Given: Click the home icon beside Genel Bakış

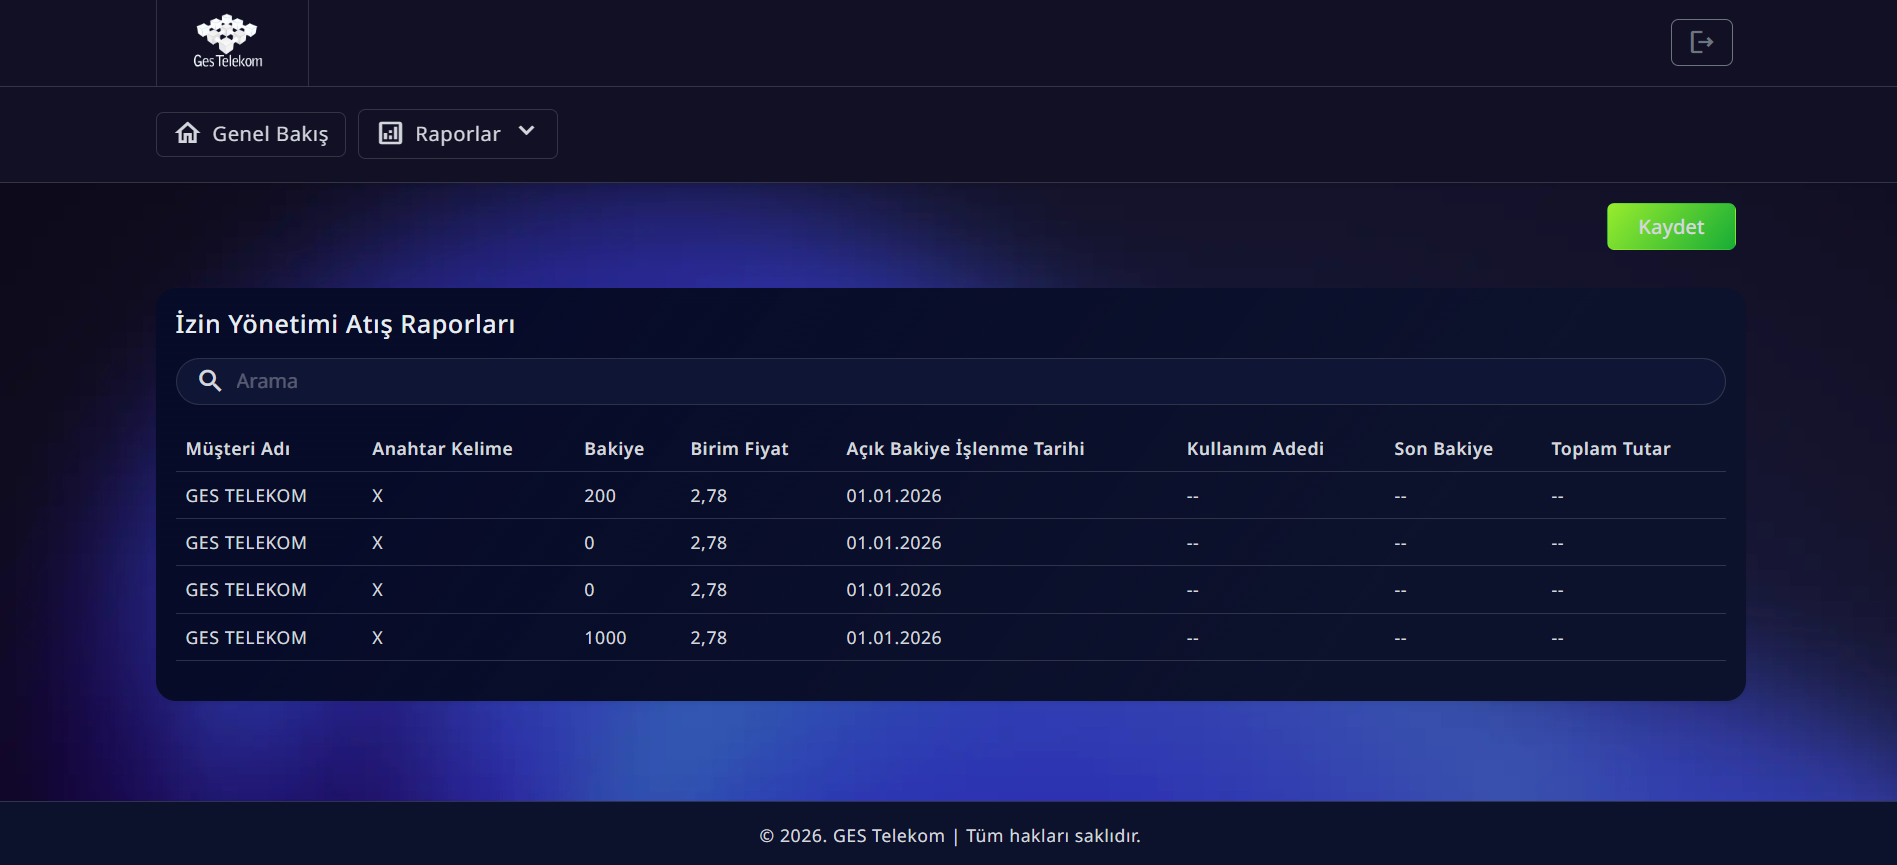Looking at the screenshot, I should click(x=188, y=134).
